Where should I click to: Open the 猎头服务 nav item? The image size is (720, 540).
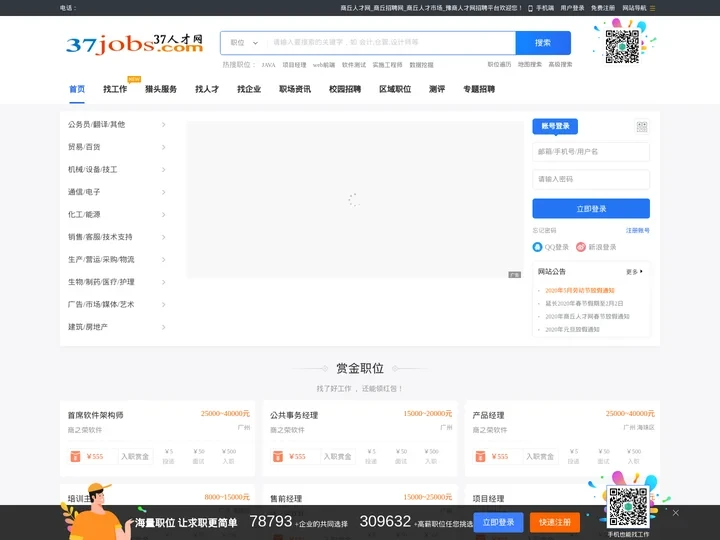coord(161,89)
